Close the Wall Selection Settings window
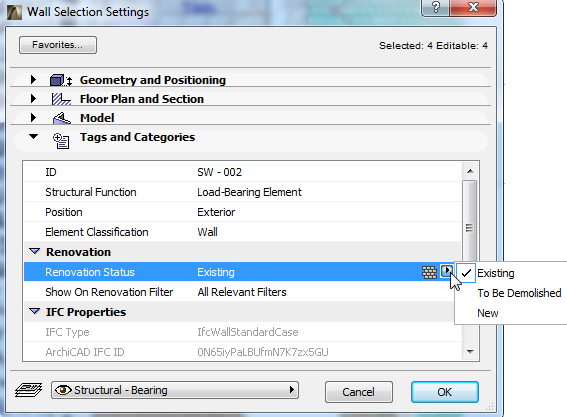567x417 pixels. [x=473, y=7]
